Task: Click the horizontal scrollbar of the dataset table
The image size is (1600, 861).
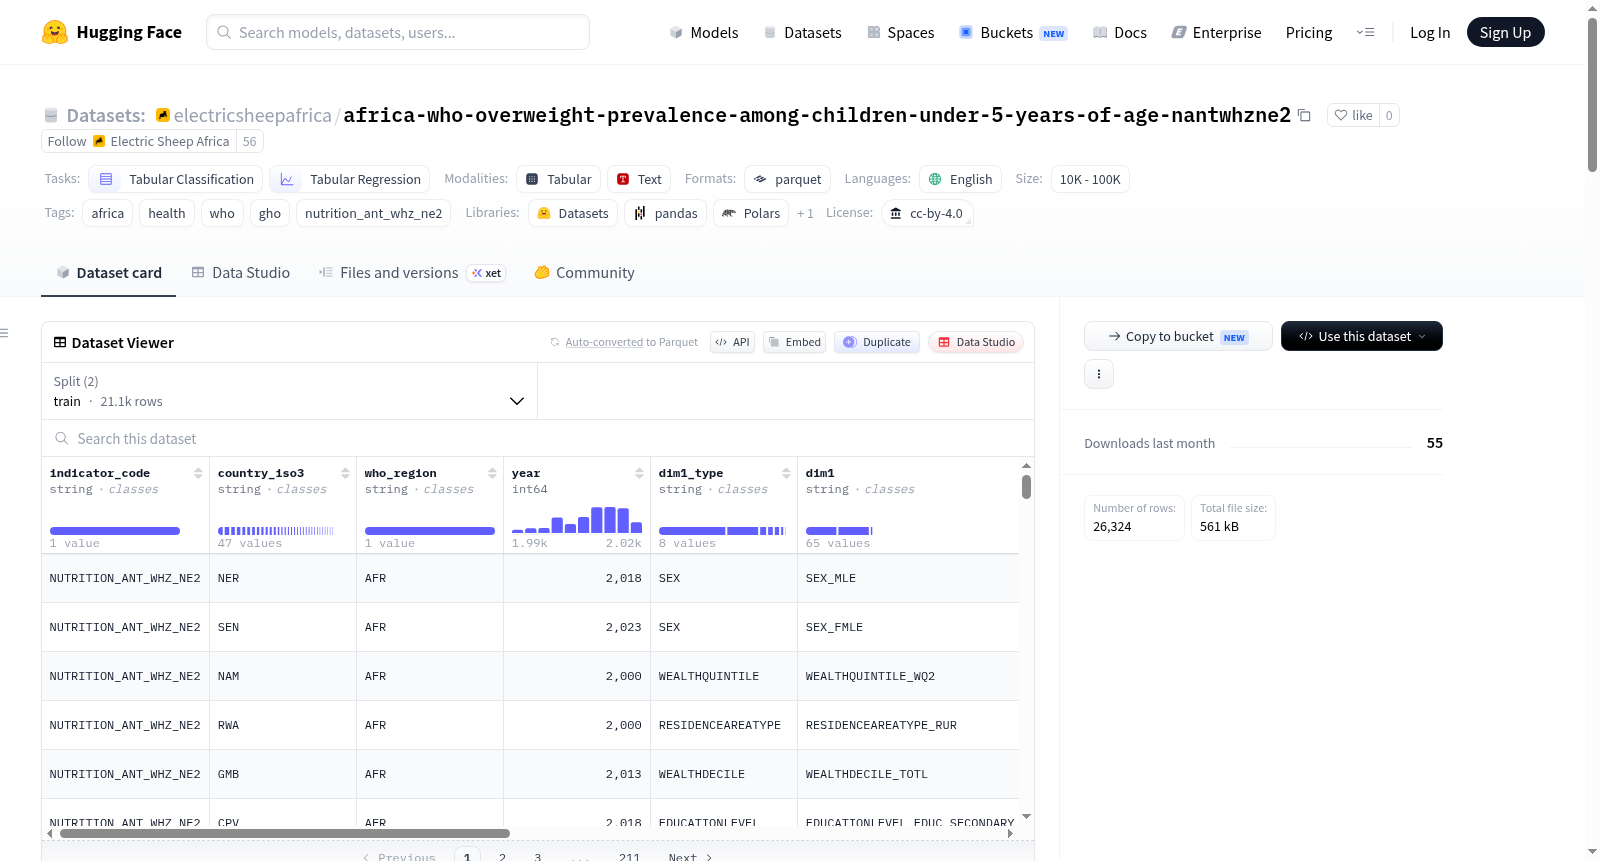Action: pos(285,833)
